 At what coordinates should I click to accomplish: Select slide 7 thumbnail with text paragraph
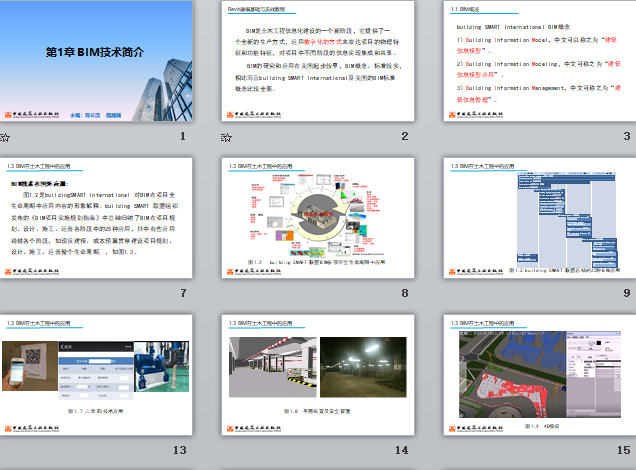(x=96, y=218)
